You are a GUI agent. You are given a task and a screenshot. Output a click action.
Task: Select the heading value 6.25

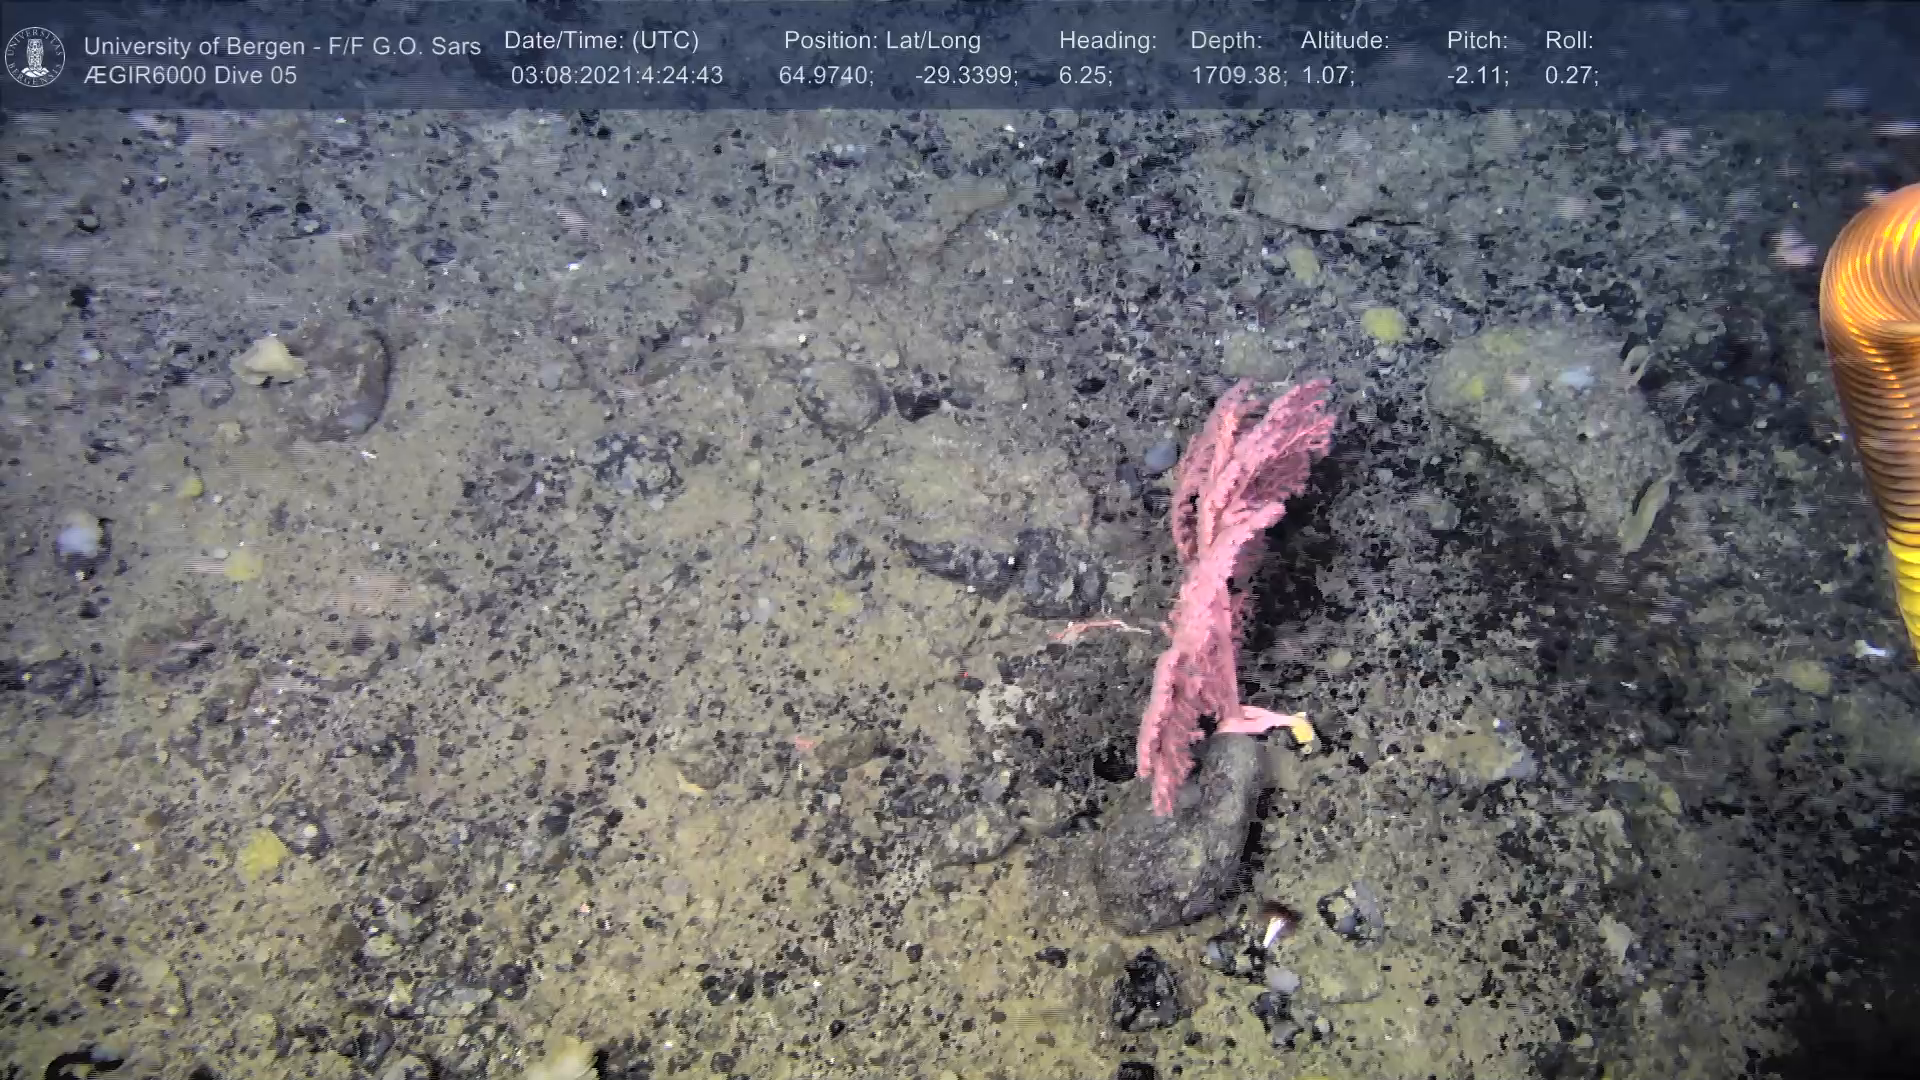[x=1085, y=76]
